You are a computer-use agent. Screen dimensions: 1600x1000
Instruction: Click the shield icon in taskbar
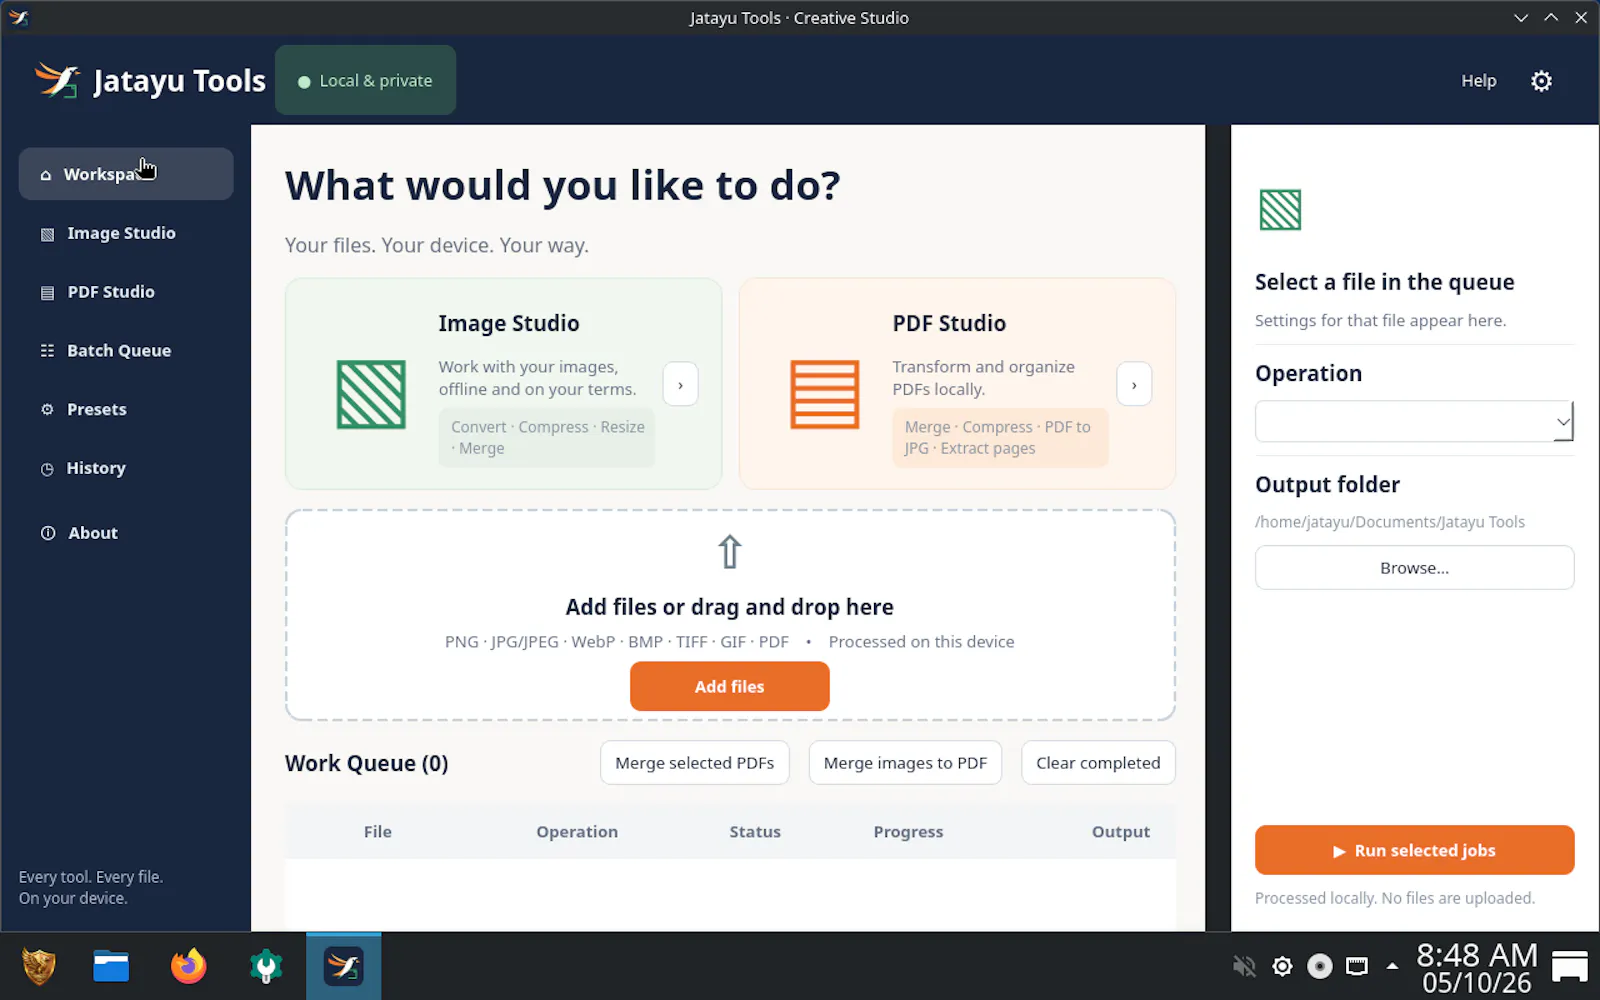pyautogui.click(x=39, y=966)
